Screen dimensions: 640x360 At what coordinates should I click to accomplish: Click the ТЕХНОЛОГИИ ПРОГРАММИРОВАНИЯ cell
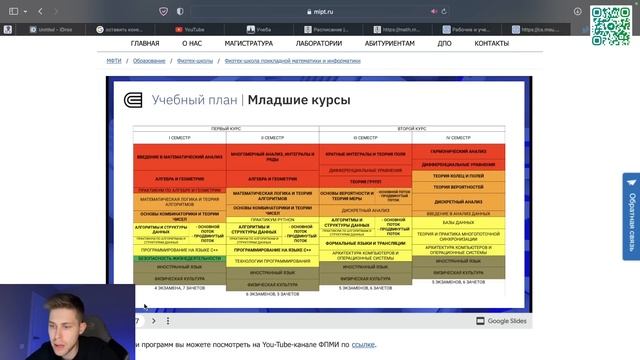pyautogui.click(x=273, y=261)
